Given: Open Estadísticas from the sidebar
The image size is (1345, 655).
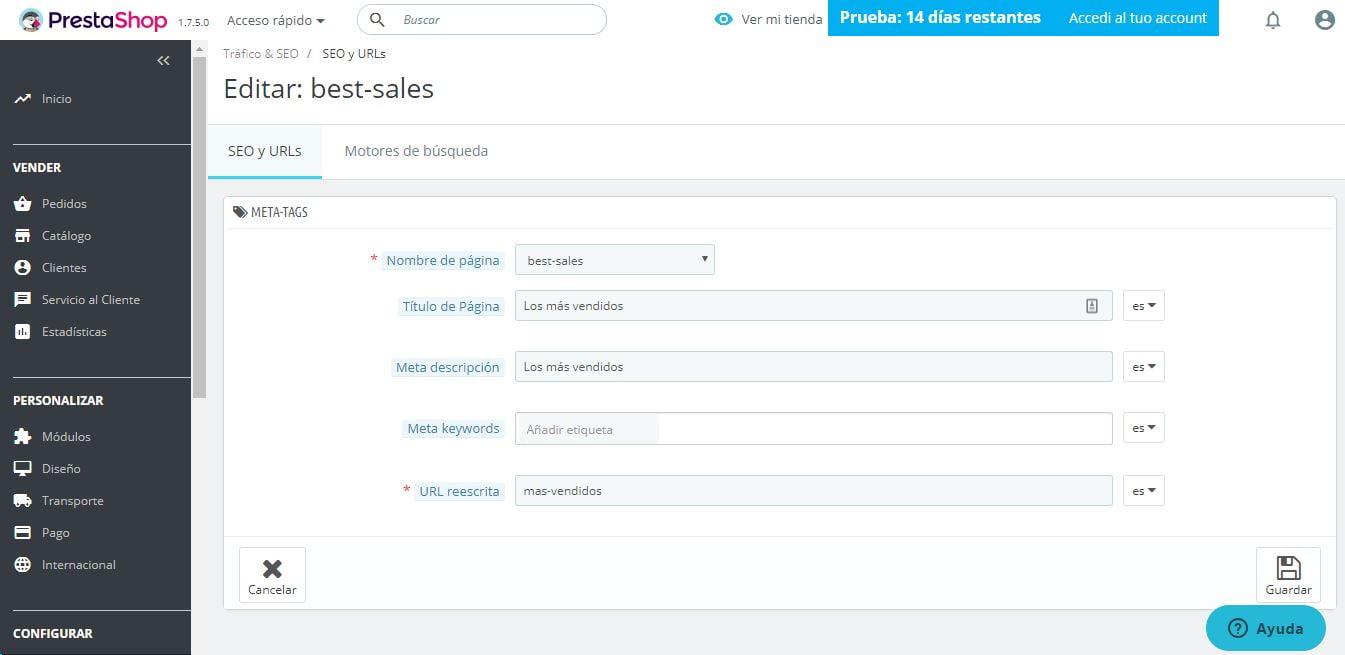Looking at the screenshot, I should pyautogui.click(x=73, y=331).
